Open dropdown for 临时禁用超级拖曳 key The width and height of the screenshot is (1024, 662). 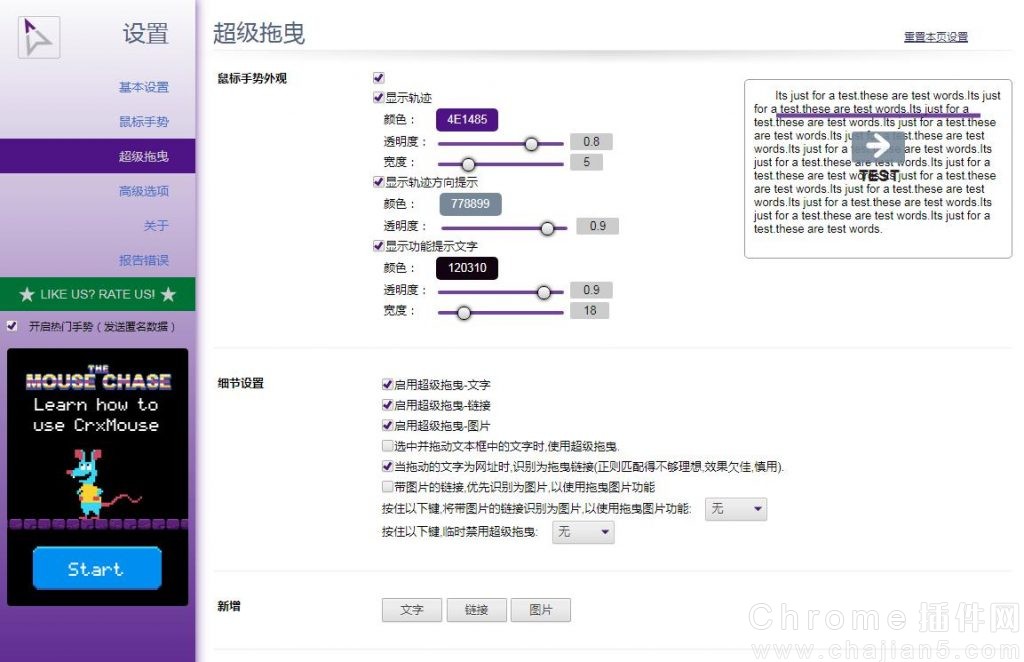point(583,532)
